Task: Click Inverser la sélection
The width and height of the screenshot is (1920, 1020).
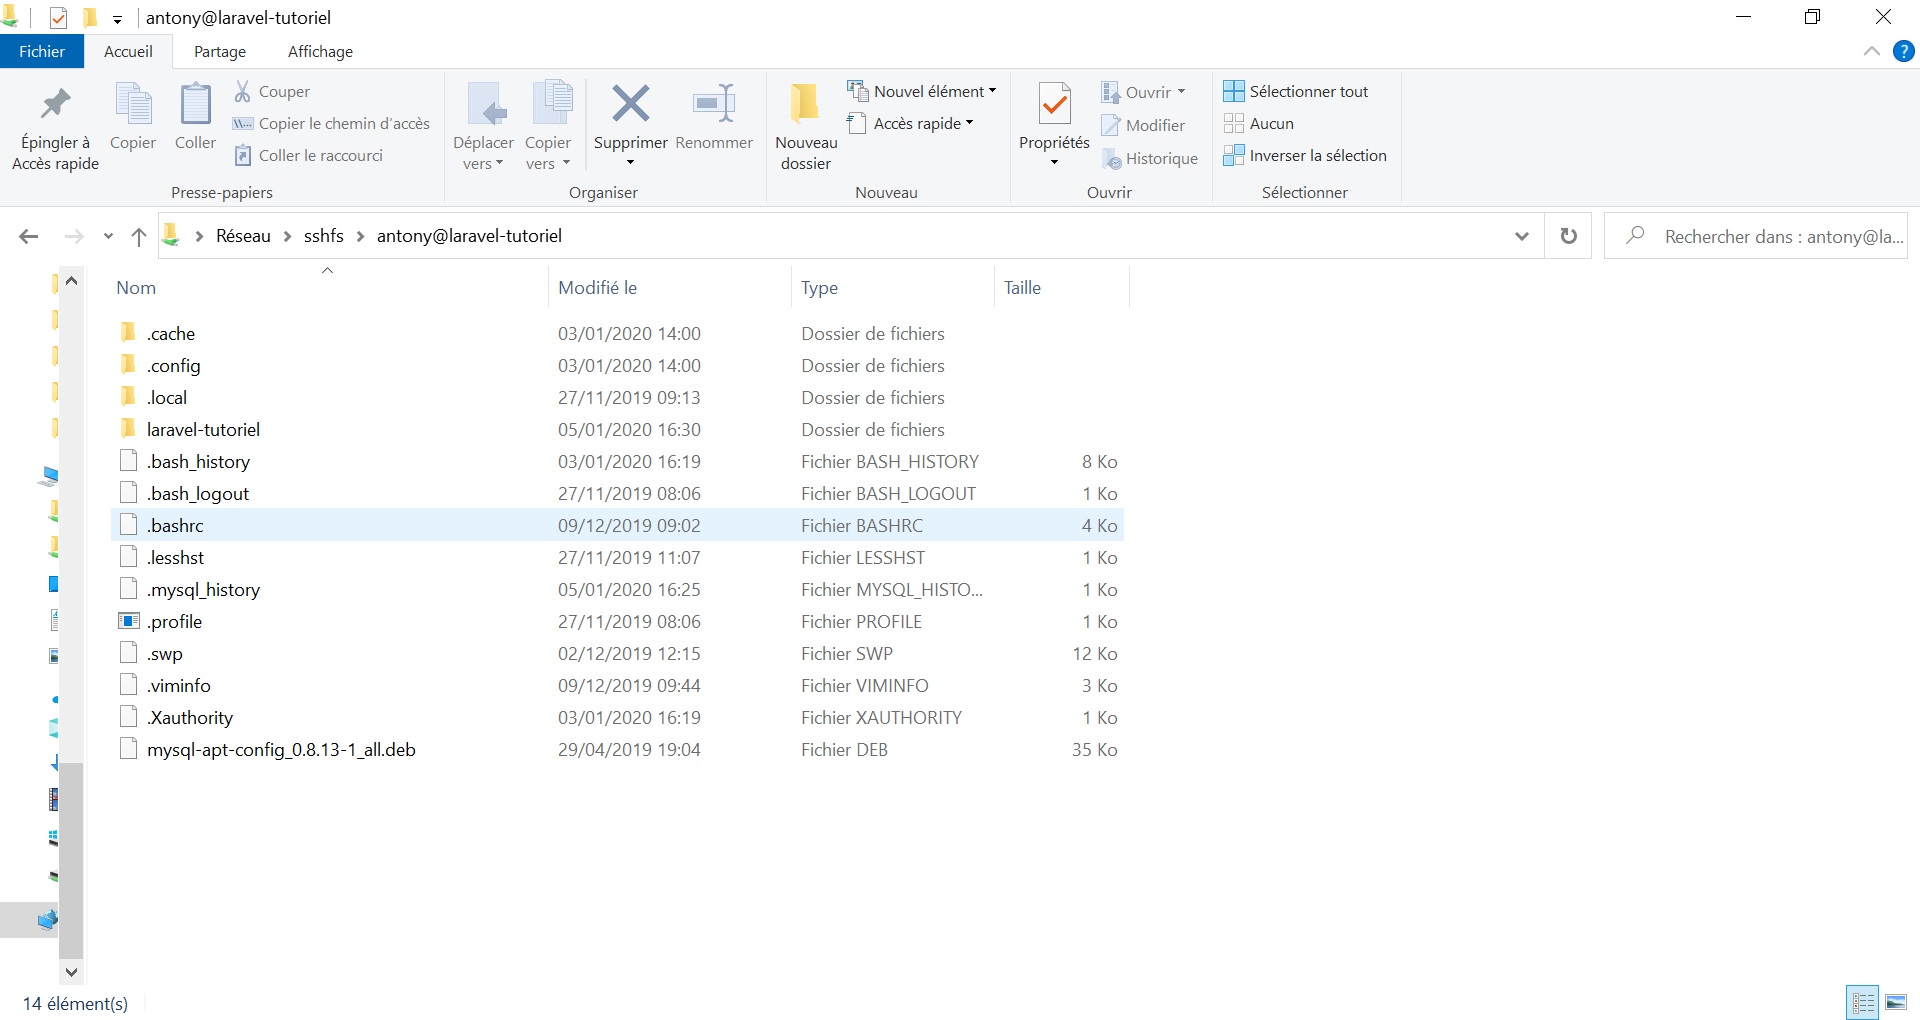Action: click(1305, 156)
